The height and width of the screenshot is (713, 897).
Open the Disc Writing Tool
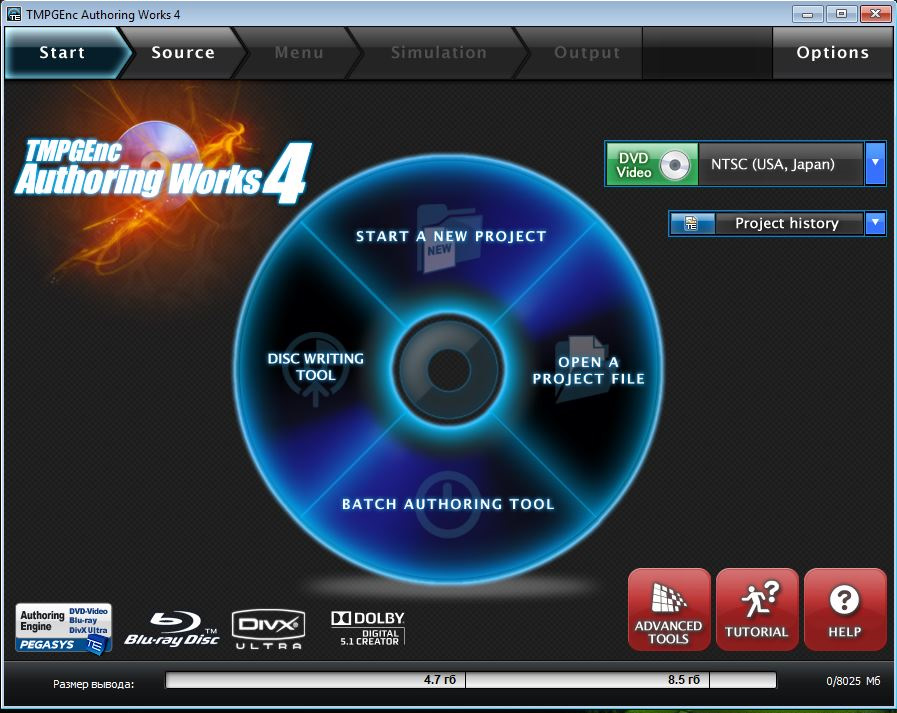pyautogui.click(x=316, y=367)
